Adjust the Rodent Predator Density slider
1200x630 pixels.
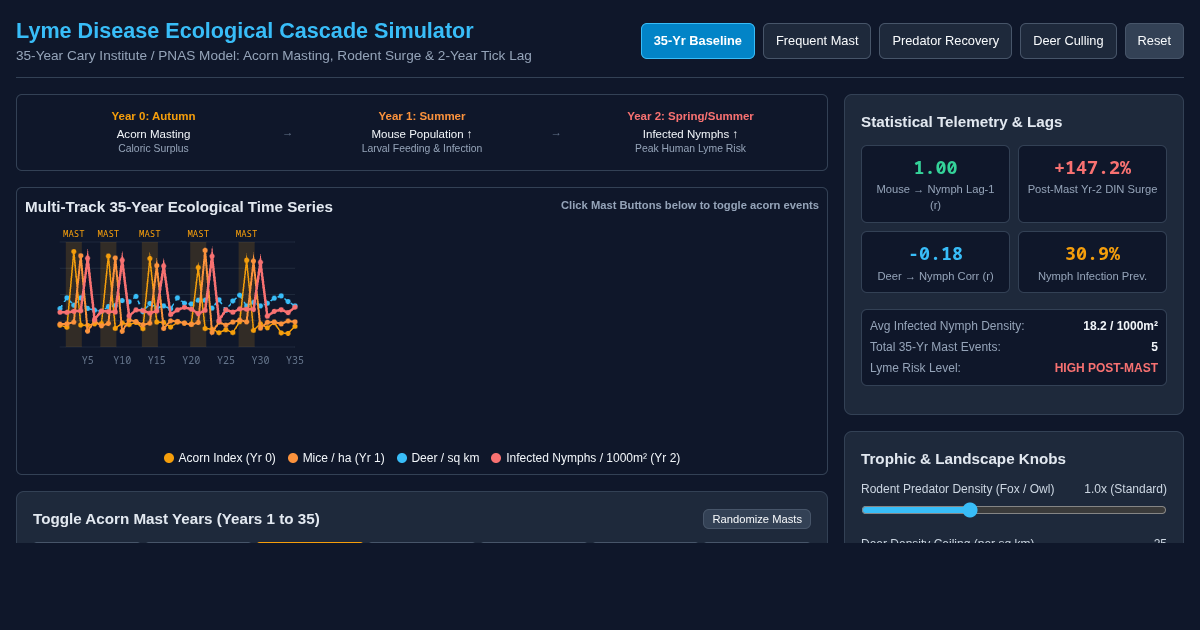click(1014, 510)
